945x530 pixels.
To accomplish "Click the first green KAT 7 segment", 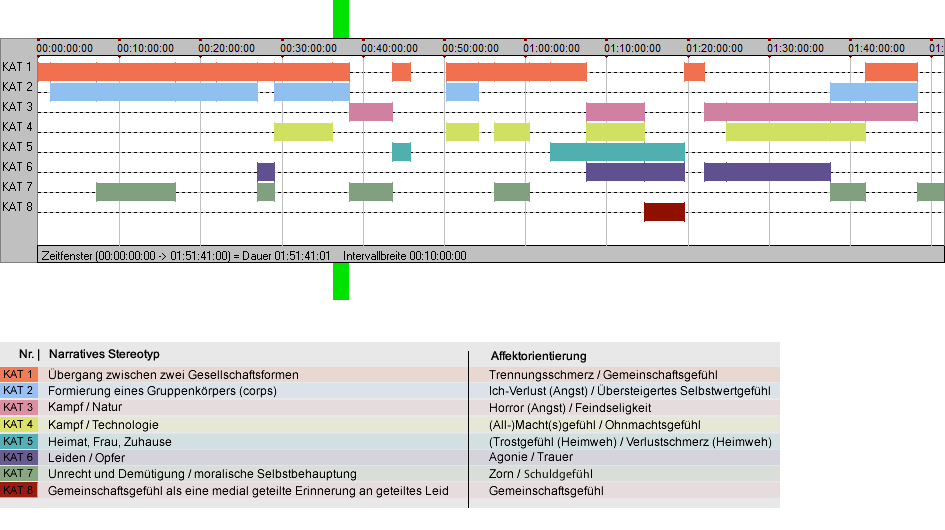I will [136, 192].
